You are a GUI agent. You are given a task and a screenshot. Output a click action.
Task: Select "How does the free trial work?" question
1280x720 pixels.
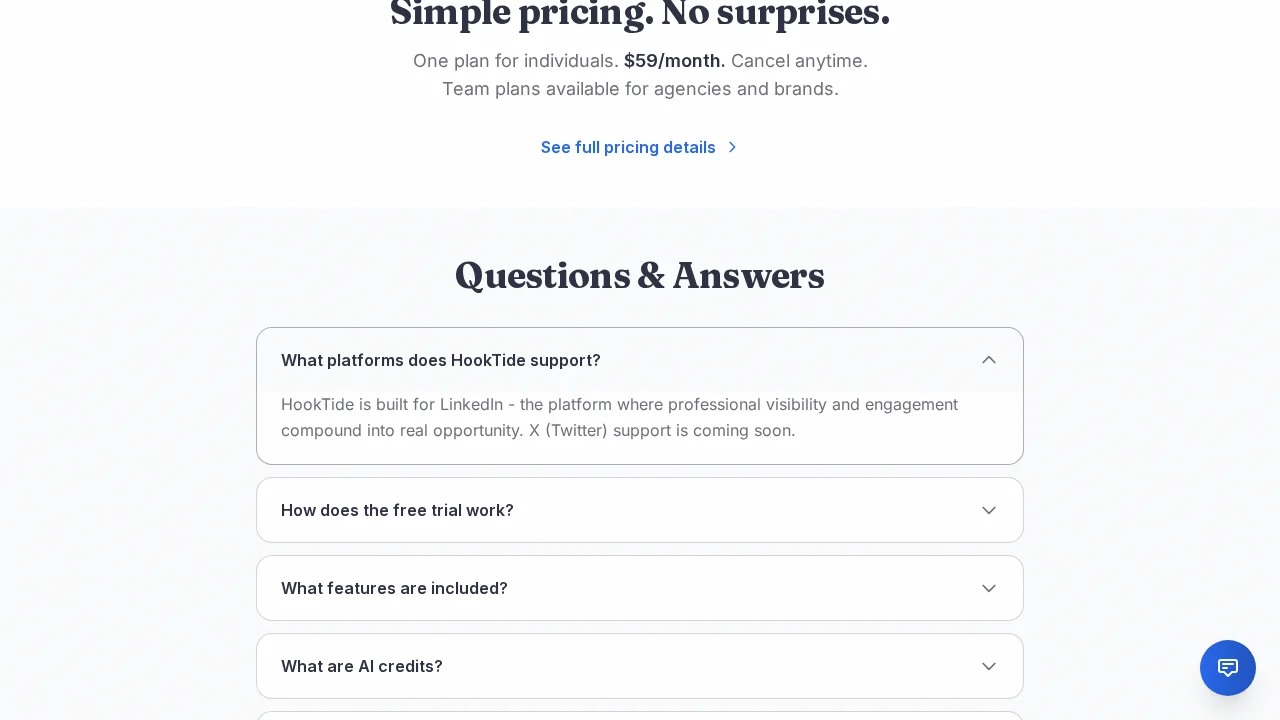pyautogui.click(x=397, y=510)
